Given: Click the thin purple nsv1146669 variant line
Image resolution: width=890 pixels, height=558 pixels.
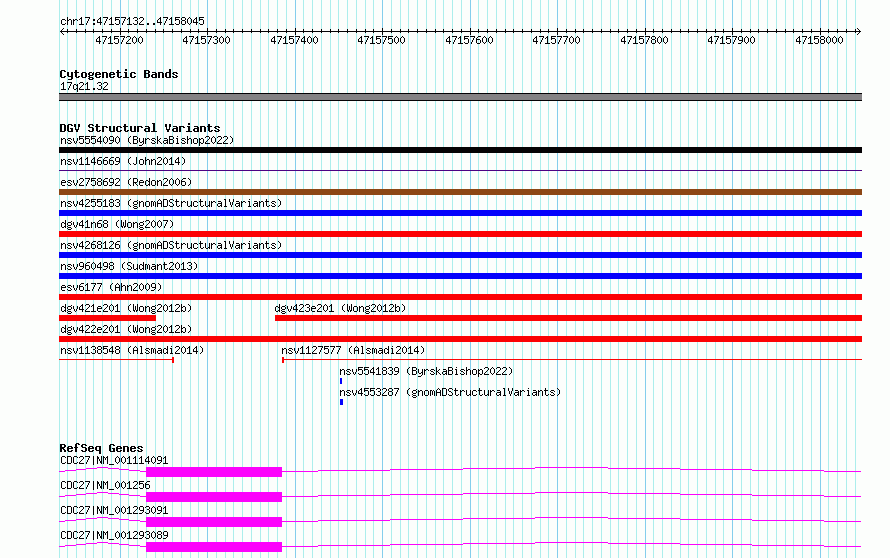Looking at the screenshot, I should (x=460, y=170).
